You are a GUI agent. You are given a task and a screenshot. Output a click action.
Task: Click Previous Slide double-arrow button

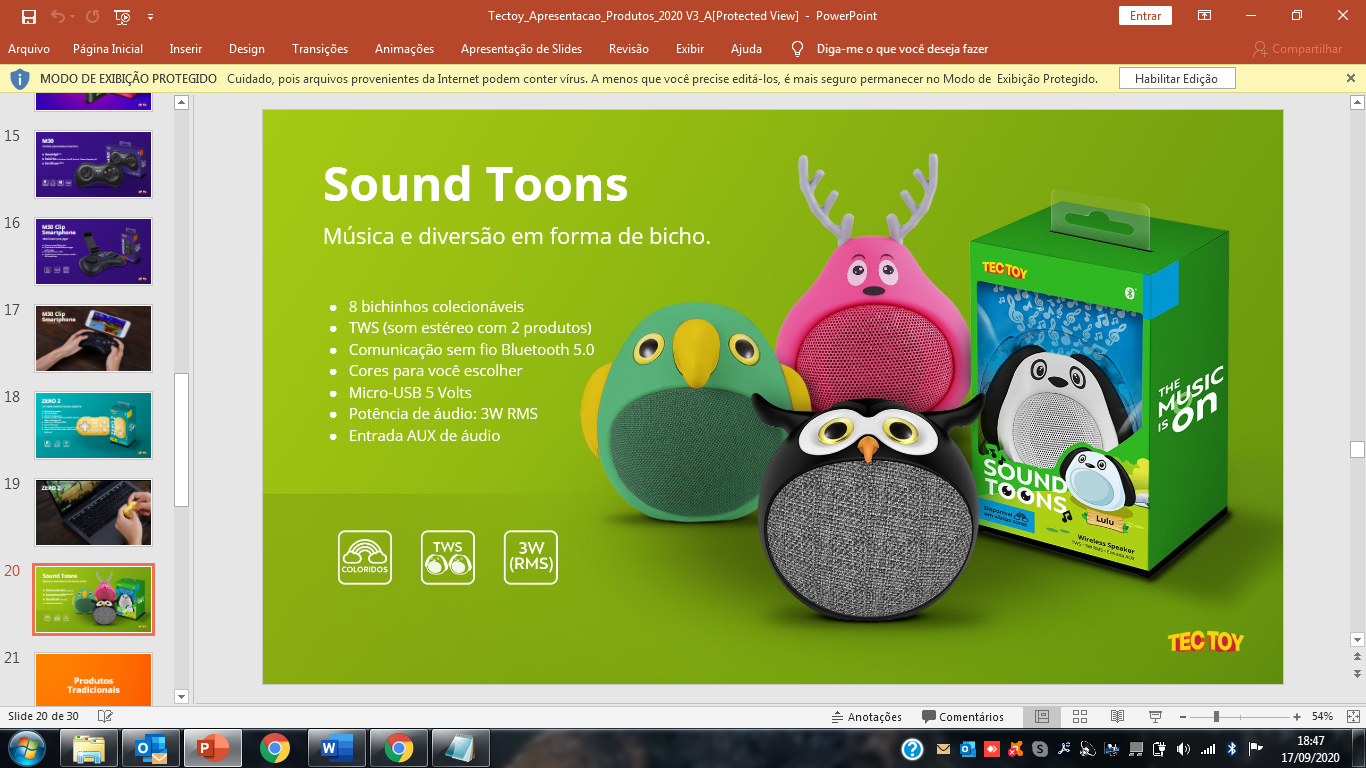[x=1357, y=657]
